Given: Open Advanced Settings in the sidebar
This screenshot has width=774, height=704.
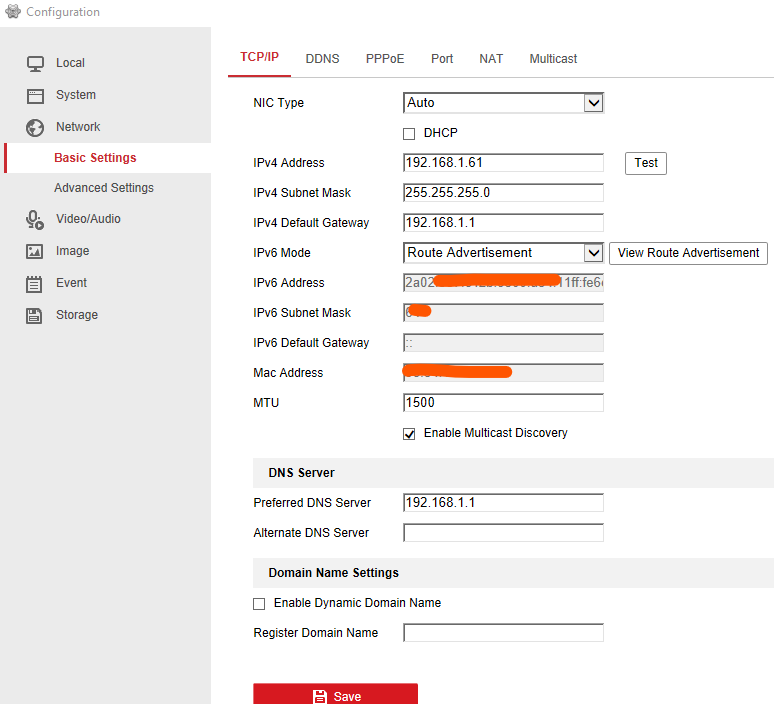Looking at the screenshot, I should pyautogui.click(x=104, y=188).
